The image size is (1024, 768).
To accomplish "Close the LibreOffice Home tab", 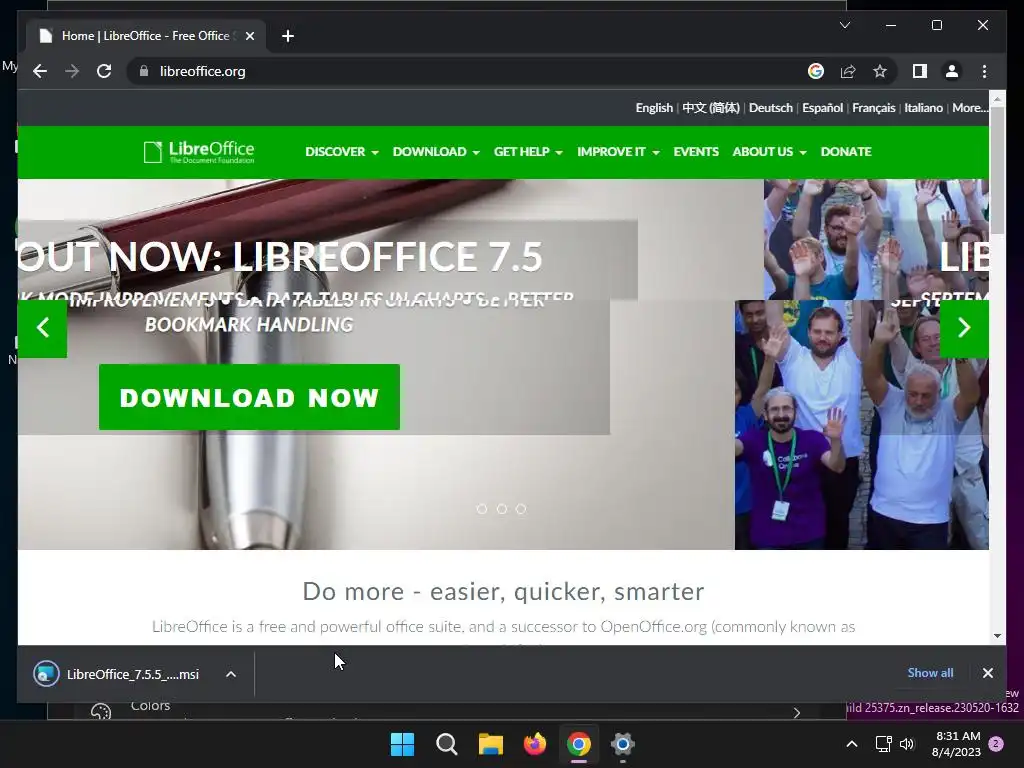I will 249,36.
